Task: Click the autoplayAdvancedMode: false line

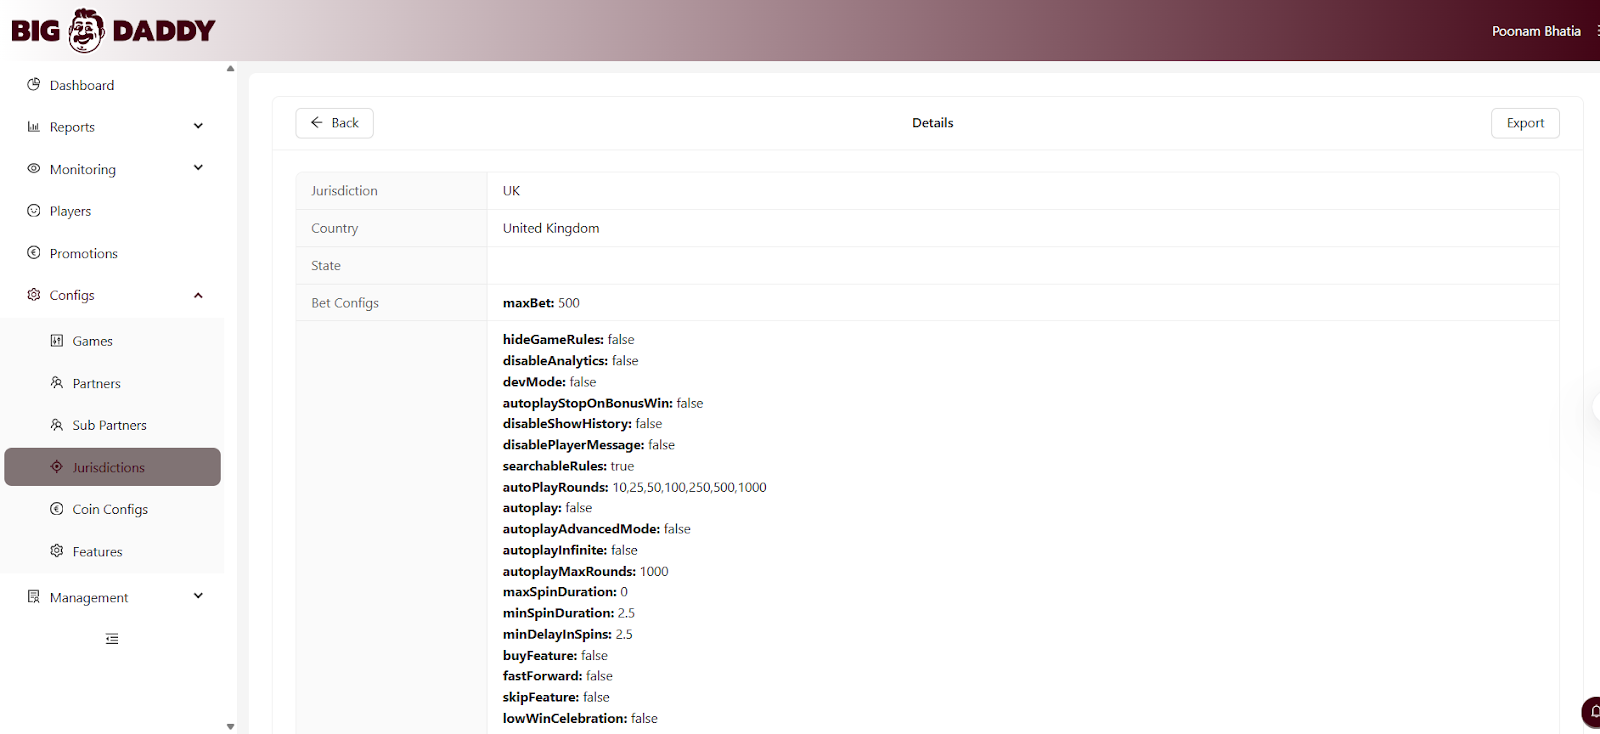Action: (596, 529)
